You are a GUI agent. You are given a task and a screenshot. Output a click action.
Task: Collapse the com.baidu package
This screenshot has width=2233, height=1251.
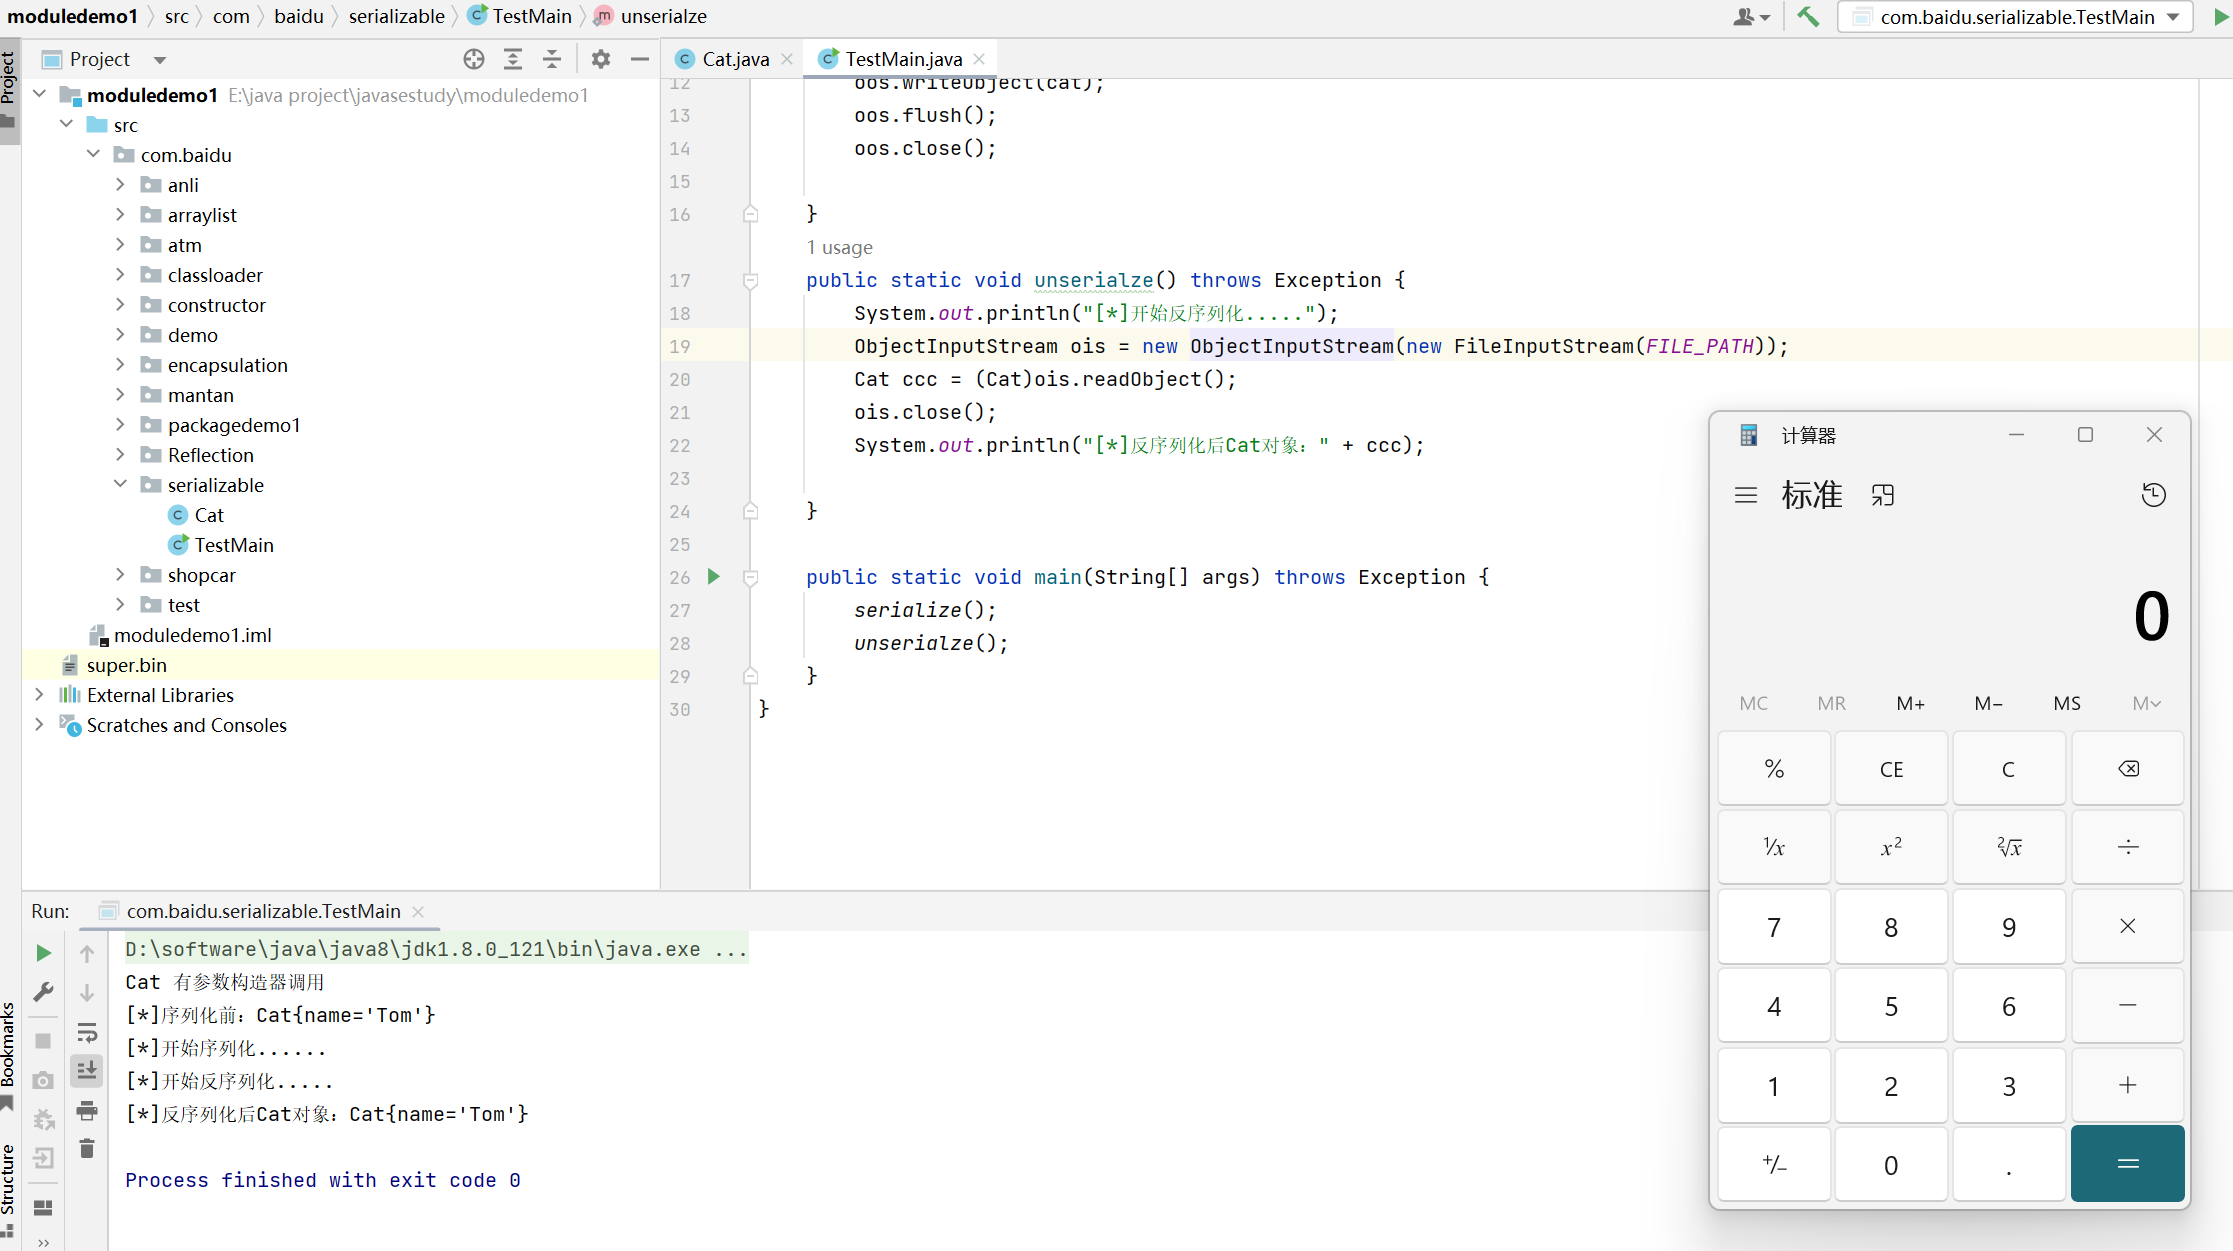pyautogui.click(x=94, y=154)
